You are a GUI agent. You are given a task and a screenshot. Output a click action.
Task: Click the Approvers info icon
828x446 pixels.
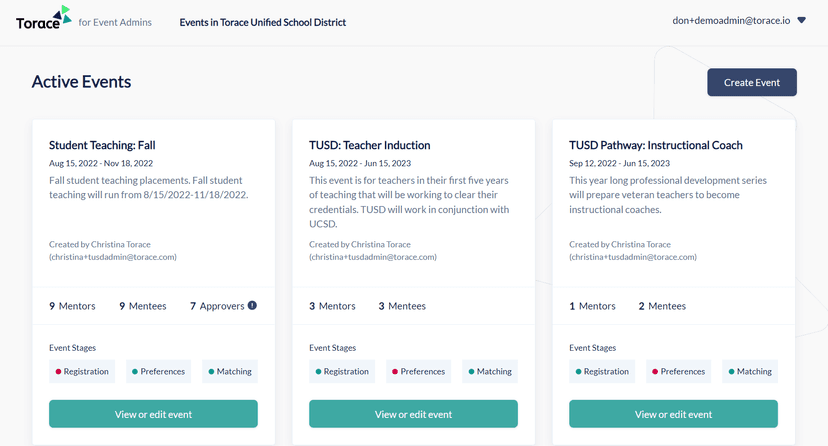pos(252,305)
